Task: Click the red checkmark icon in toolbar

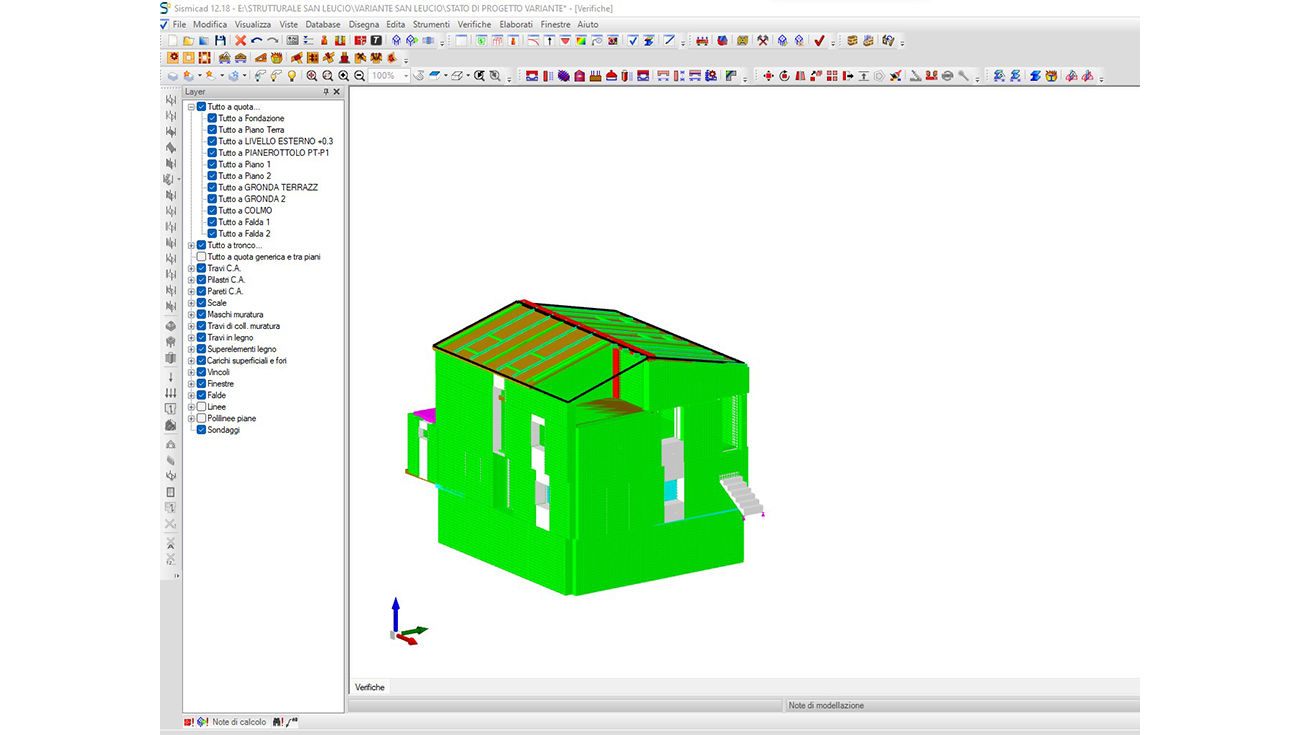Action: 819,41
